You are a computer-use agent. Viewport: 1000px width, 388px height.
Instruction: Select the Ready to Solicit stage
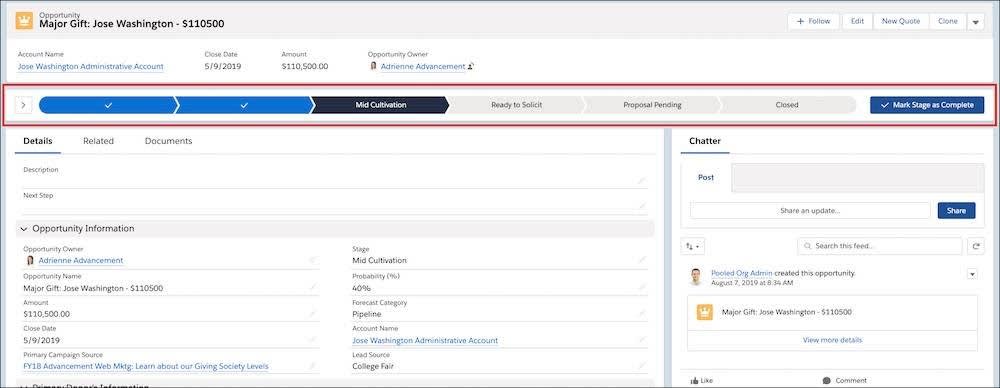click(x=516, y=105)
